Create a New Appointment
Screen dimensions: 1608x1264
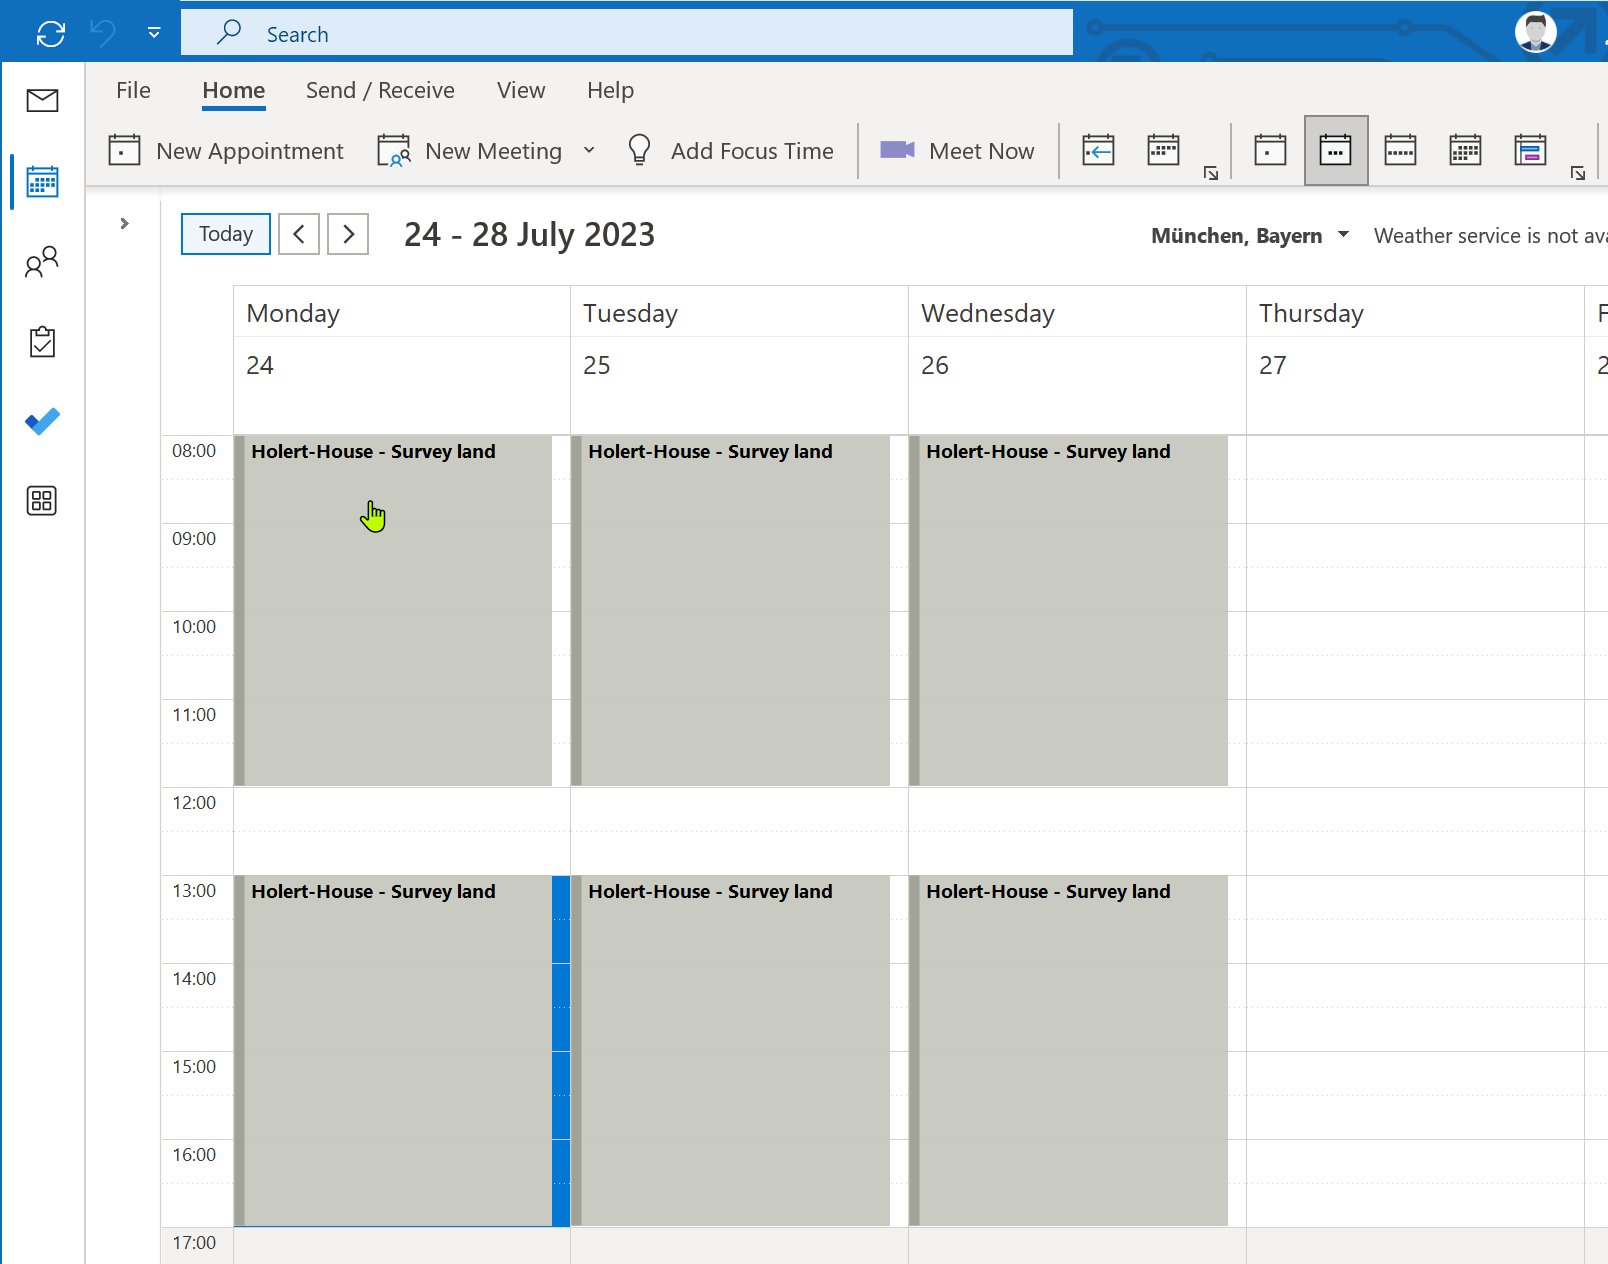(x=226, y=151)
